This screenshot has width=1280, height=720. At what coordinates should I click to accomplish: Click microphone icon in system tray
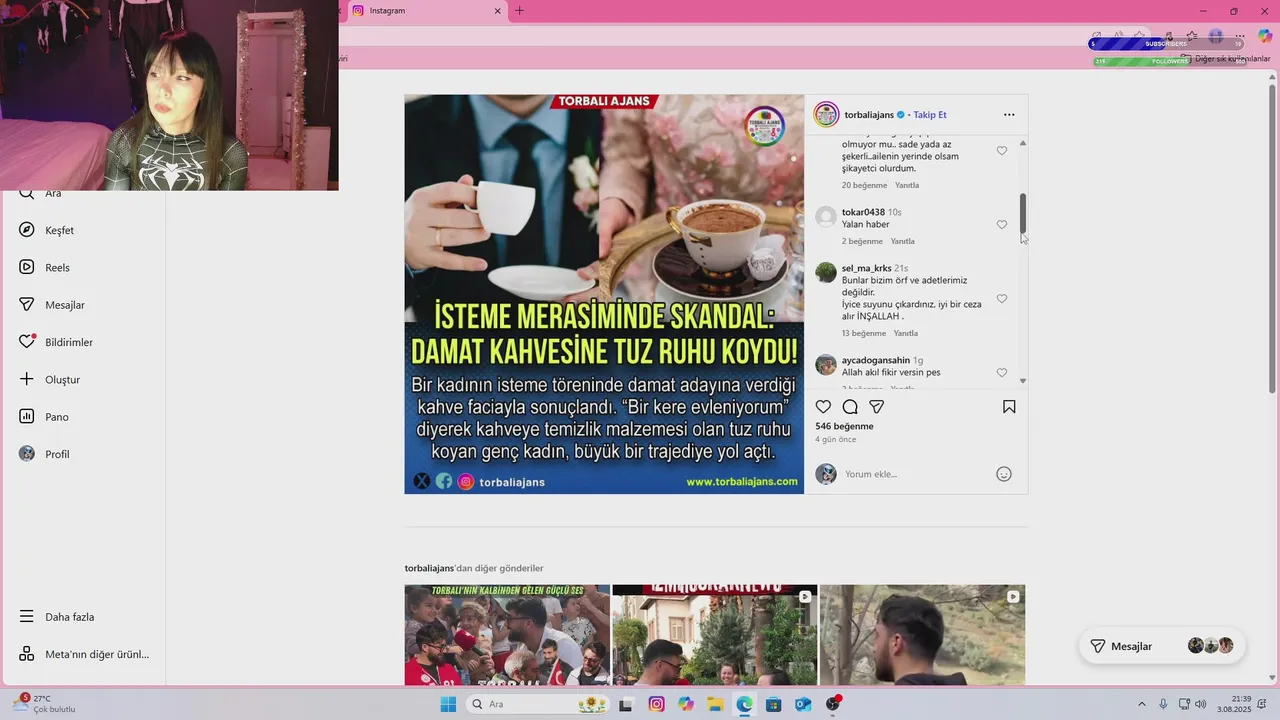1163,704
